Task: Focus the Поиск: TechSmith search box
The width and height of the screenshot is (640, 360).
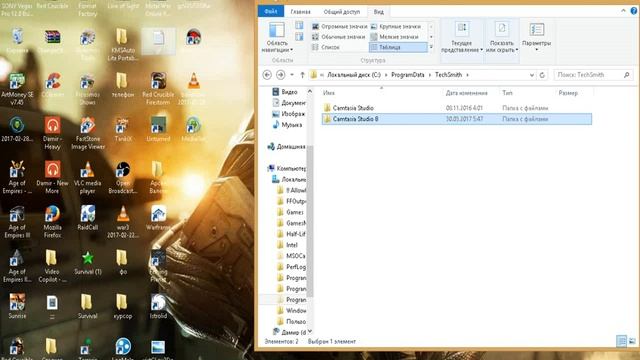Action: (593, 75)
